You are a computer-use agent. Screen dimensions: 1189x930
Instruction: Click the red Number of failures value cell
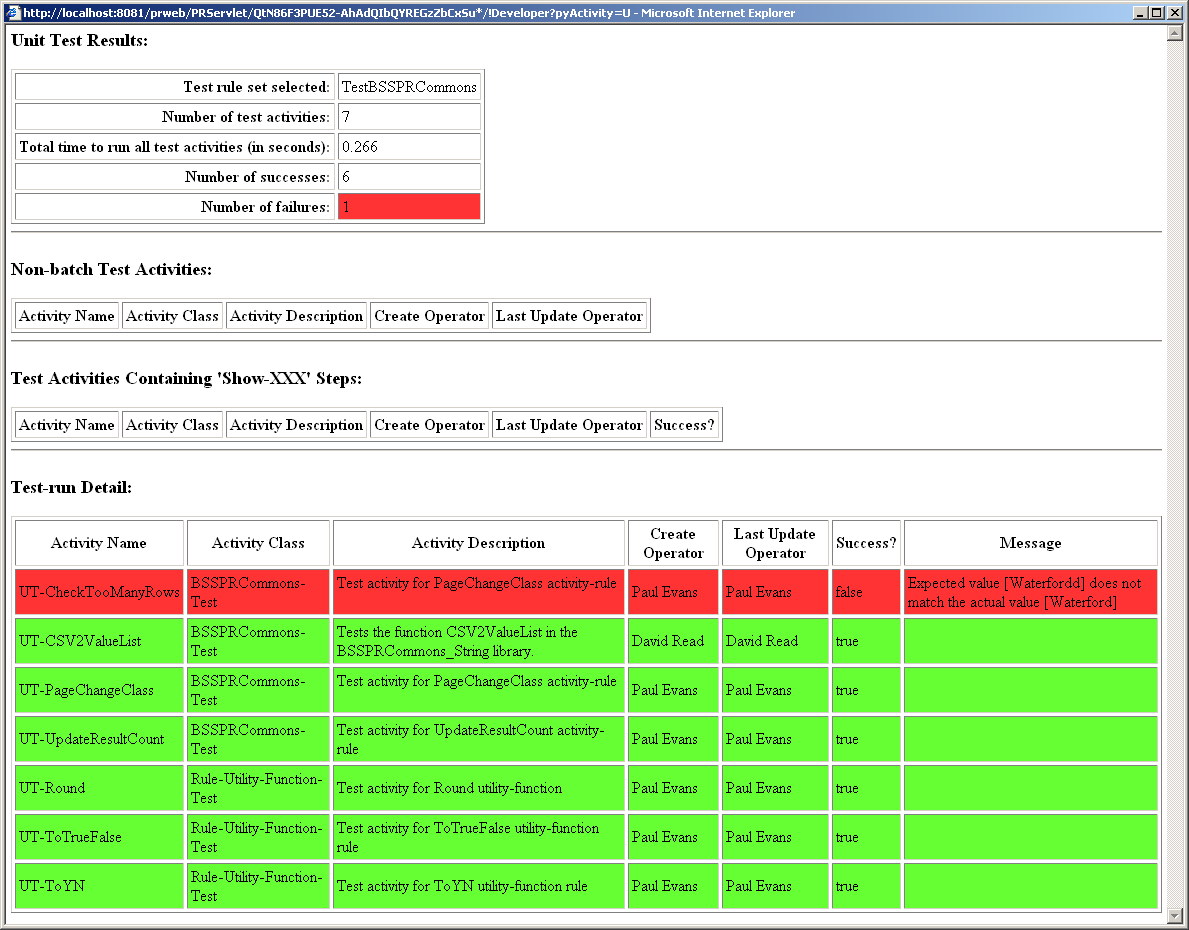click(409, 207)
